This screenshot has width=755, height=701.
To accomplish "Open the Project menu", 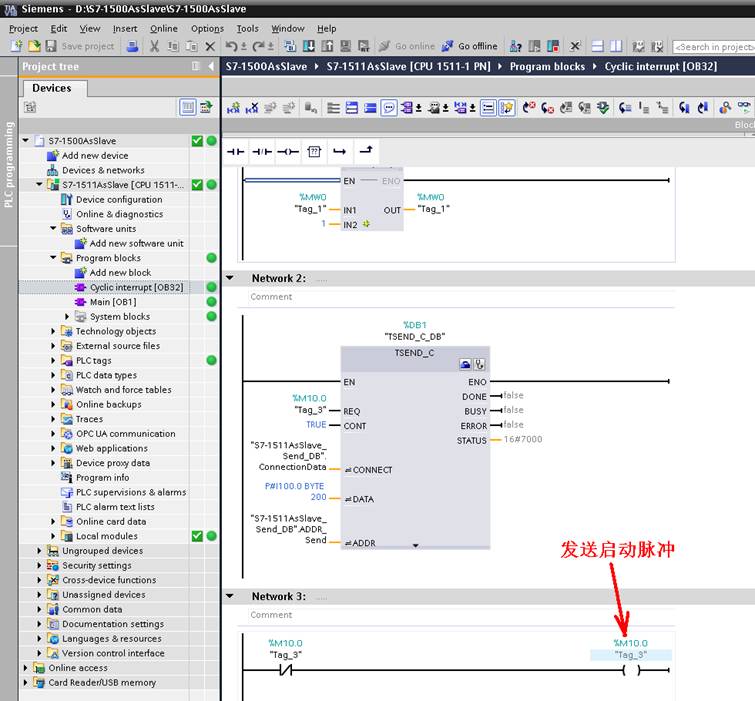I will [23, 28].
